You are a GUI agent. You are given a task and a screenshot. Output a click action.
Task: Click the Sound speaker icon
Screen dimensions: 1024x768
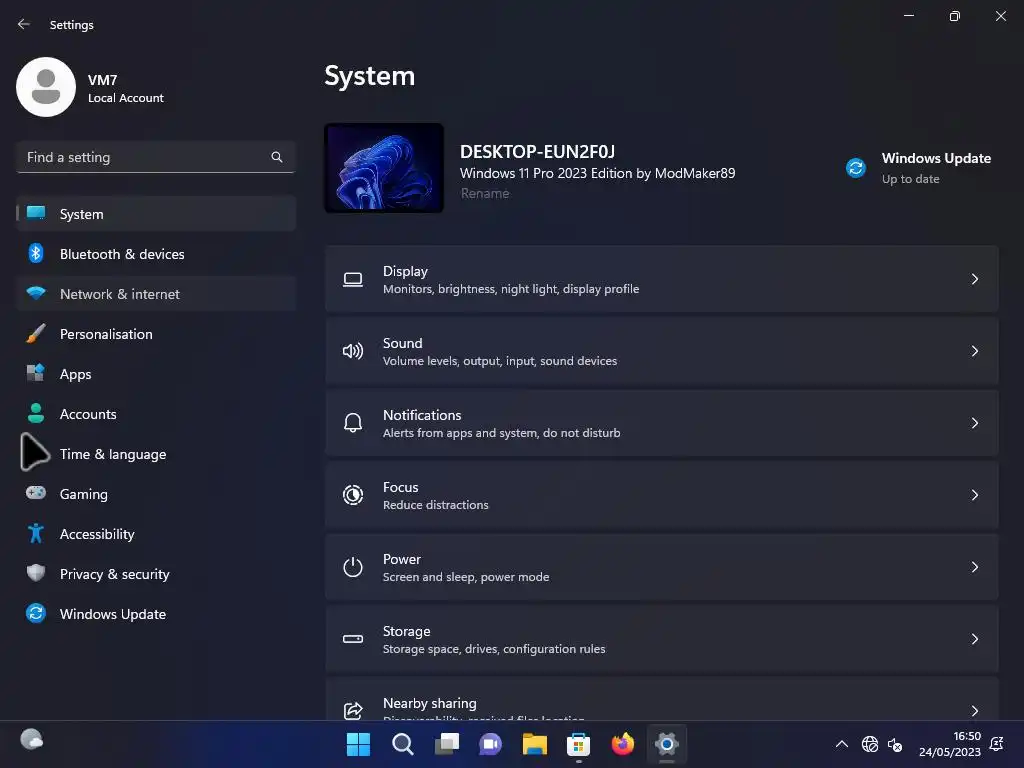click(353, 351)
